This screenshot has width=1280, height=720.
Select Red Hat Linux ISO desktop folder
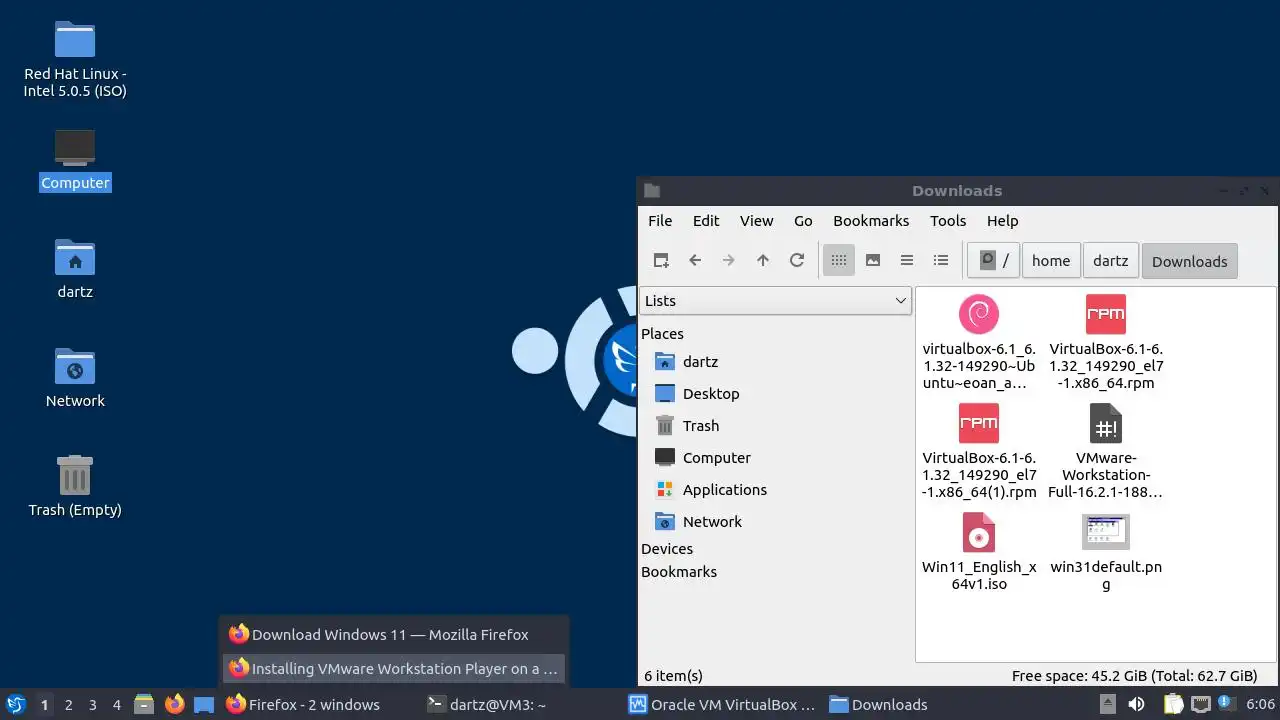(75, 59)
